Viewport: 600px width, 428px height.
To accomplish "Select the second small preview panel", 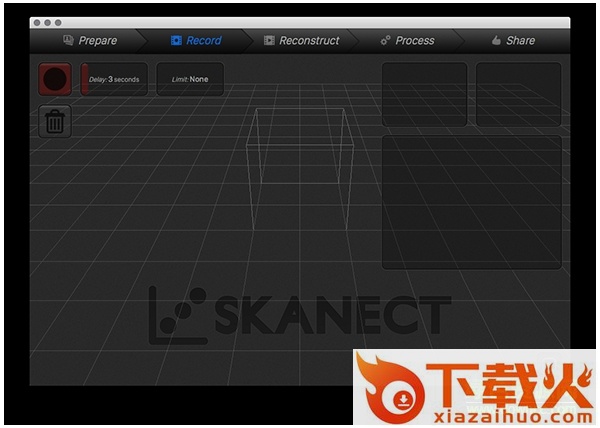I will (518, 94).
